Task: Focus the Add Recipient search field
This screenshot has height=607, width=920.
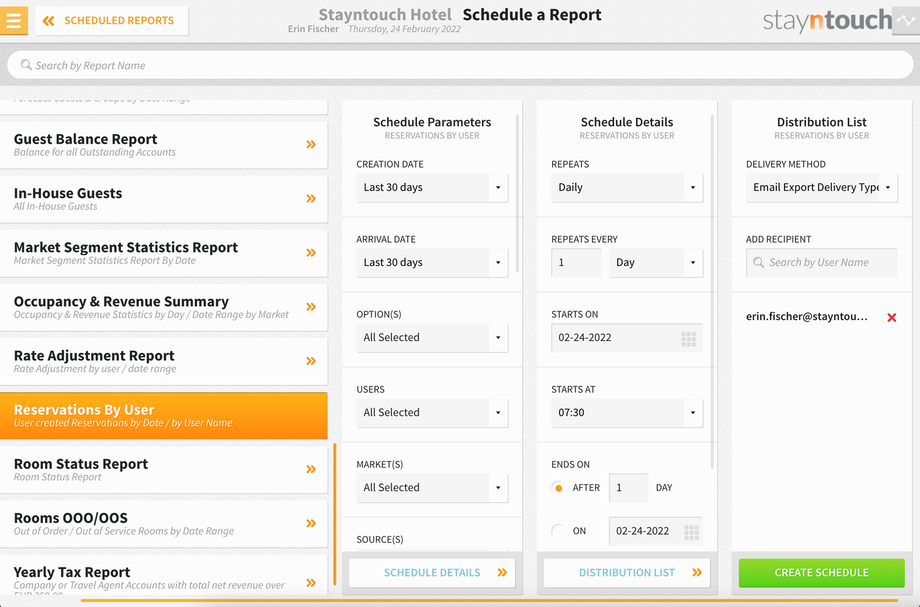Action: (x=821, y=263)
